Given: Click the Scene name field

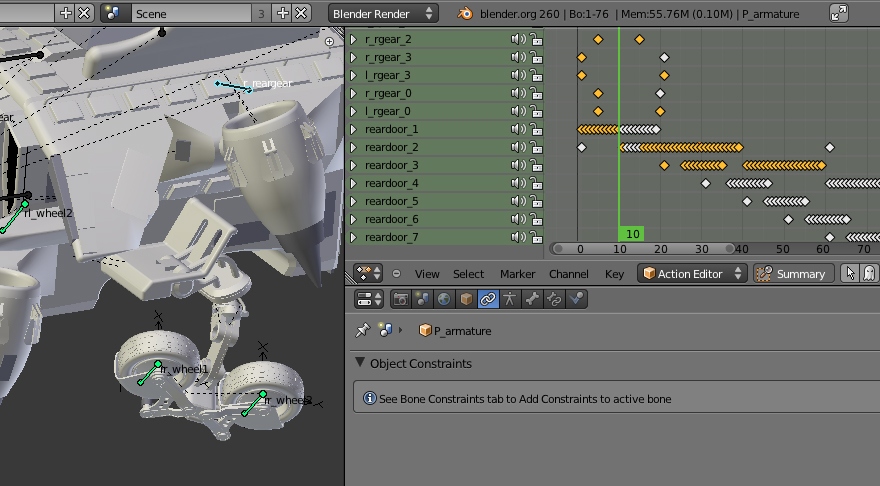Looking at the screenshot, I should pyautogui.click(x=192, y=13).
